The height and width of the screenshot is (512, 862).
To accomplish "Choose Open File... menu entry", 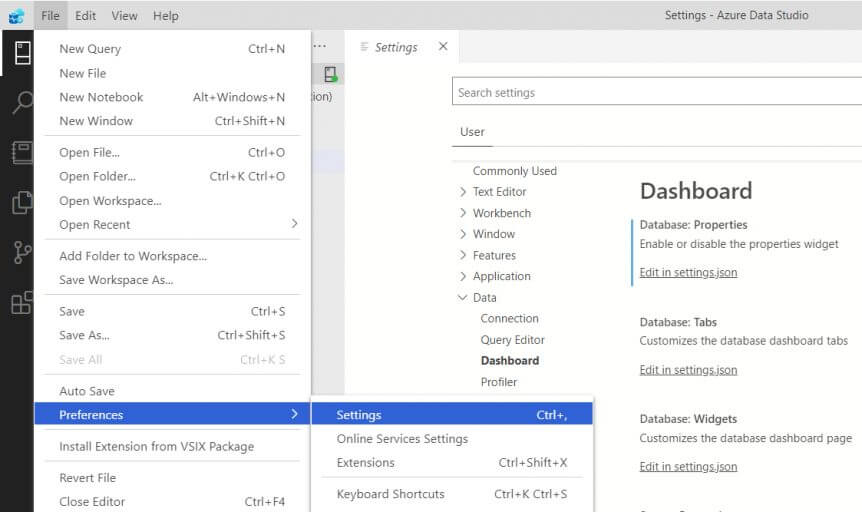I will (172, 152).
